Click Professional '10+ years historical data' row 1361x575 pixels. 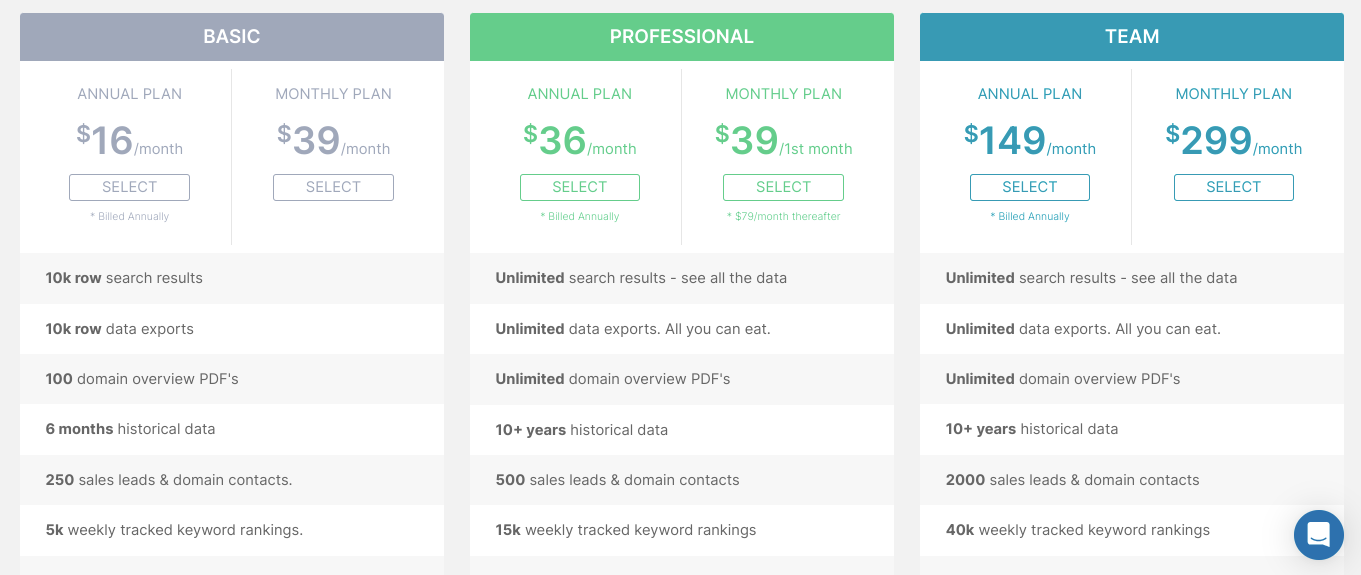[682, 429]
